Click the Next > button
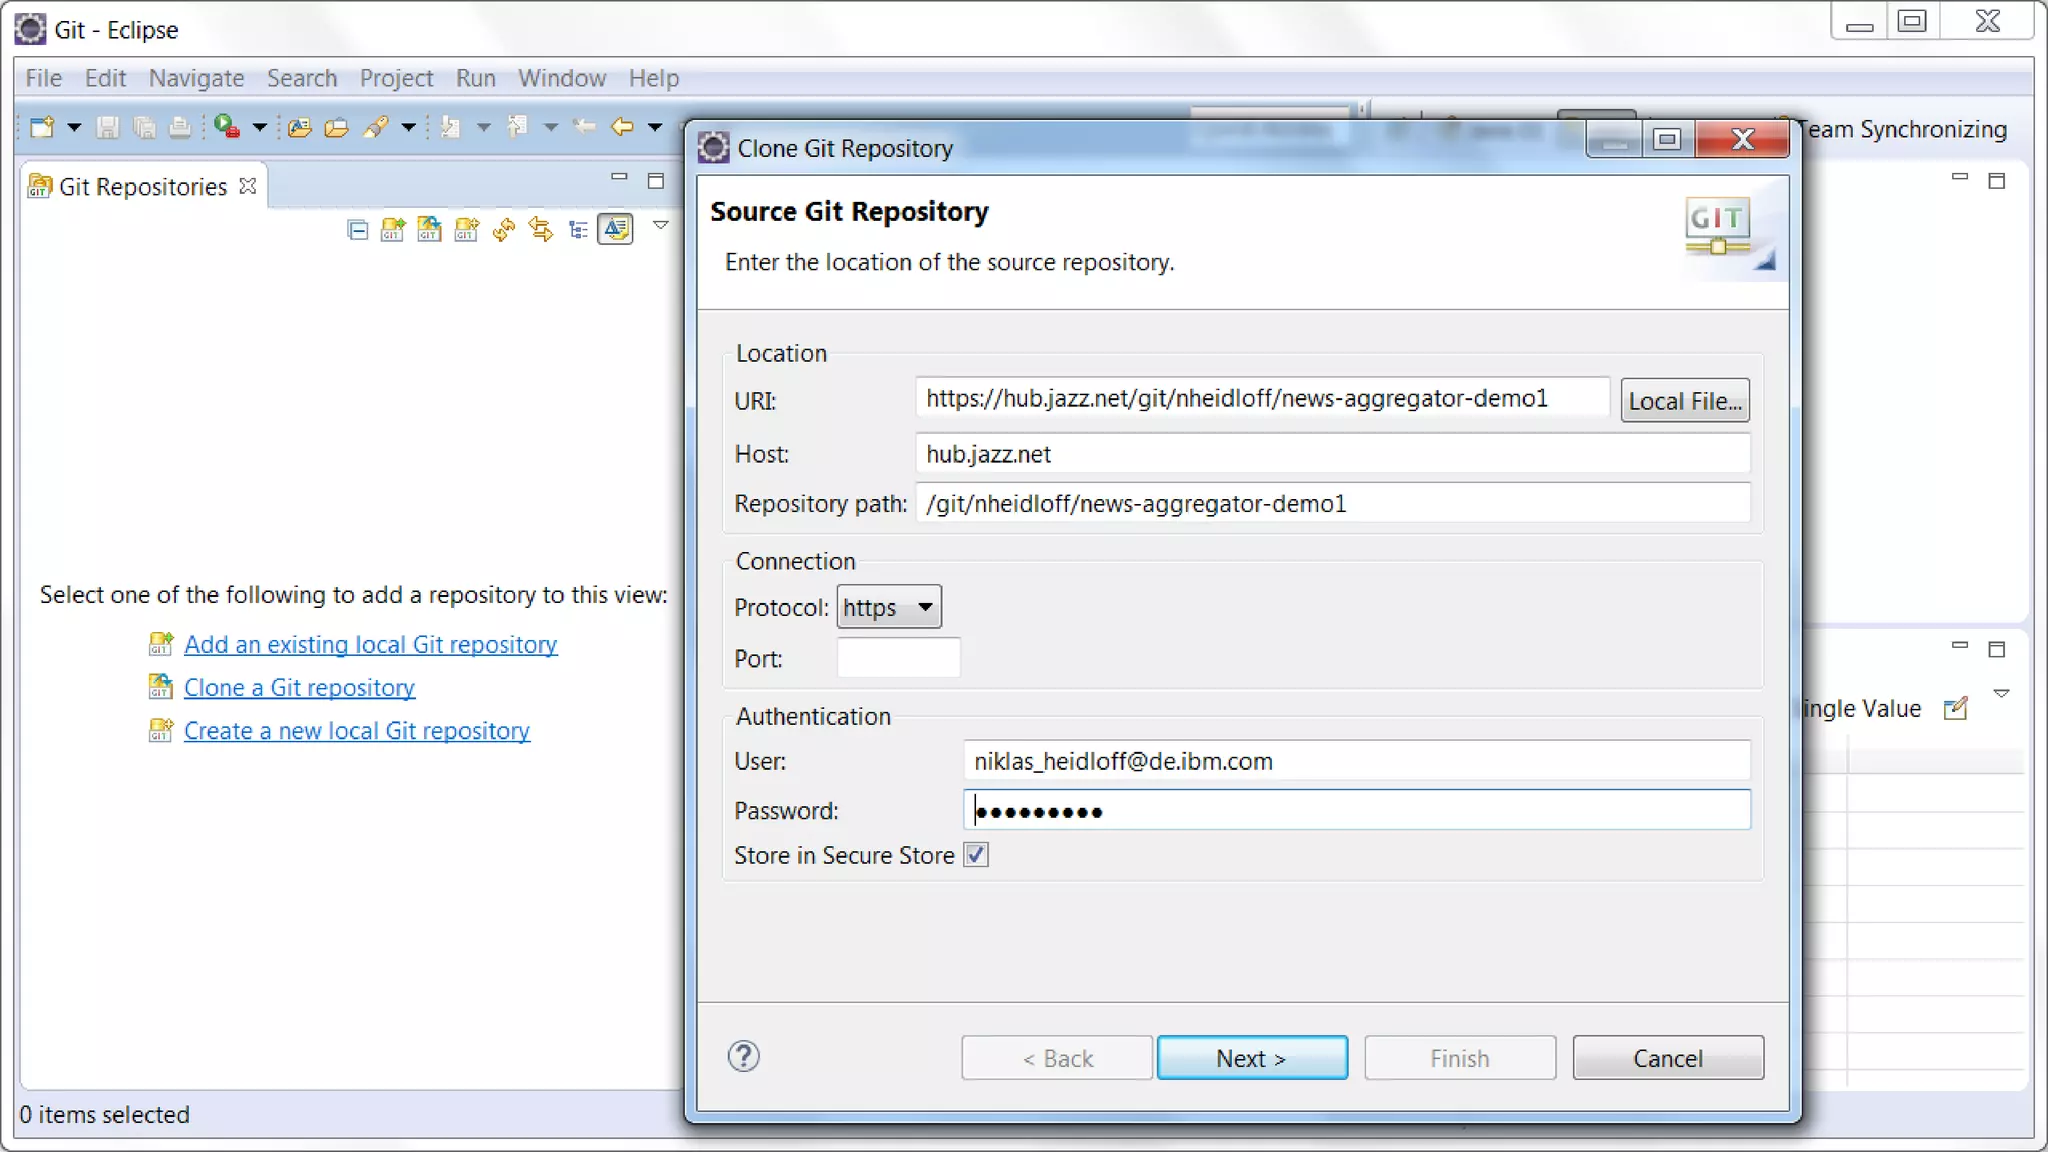The height and width of the screenshot is (1152, 2048). pyautogui.click(x=1252, y=1058)
